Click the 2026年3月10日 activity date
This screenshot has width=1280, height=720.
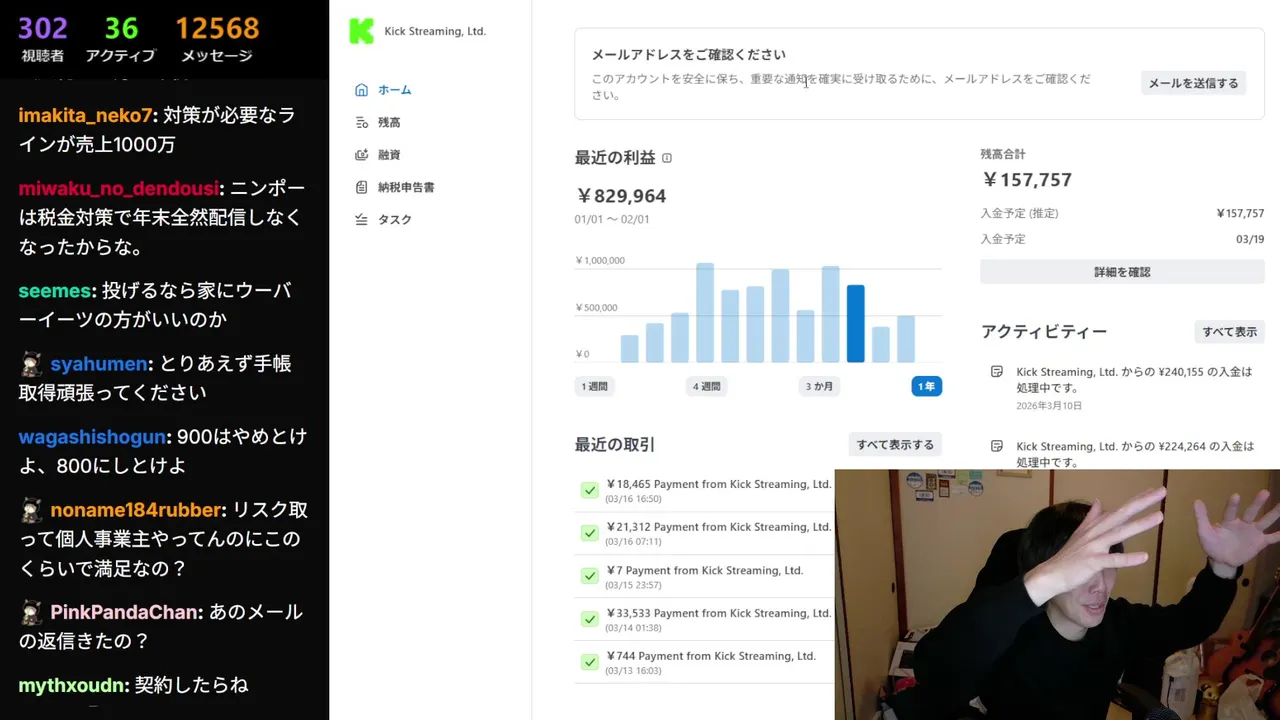click(x=1049, y=406)
